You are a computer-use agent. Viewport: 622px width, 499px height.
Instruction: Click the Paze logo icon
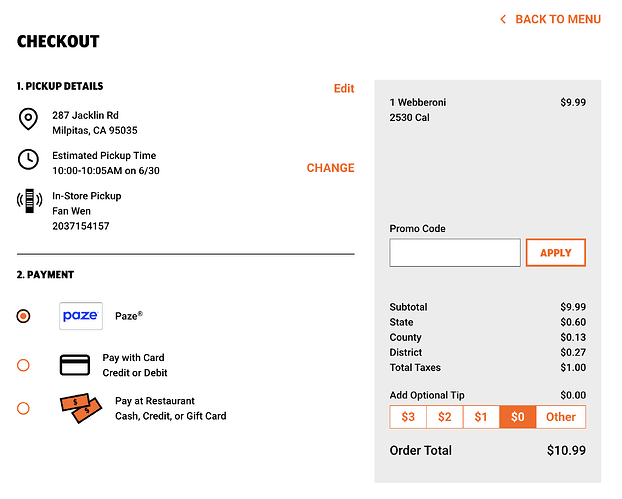(x=81, y=316)
